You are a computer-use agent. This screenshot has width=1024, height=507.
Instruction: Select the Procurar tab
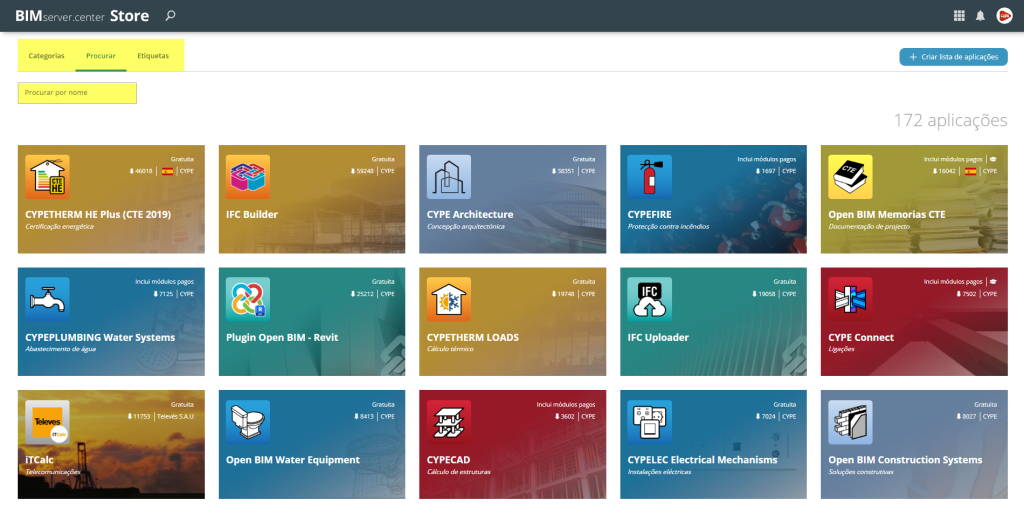101,56
